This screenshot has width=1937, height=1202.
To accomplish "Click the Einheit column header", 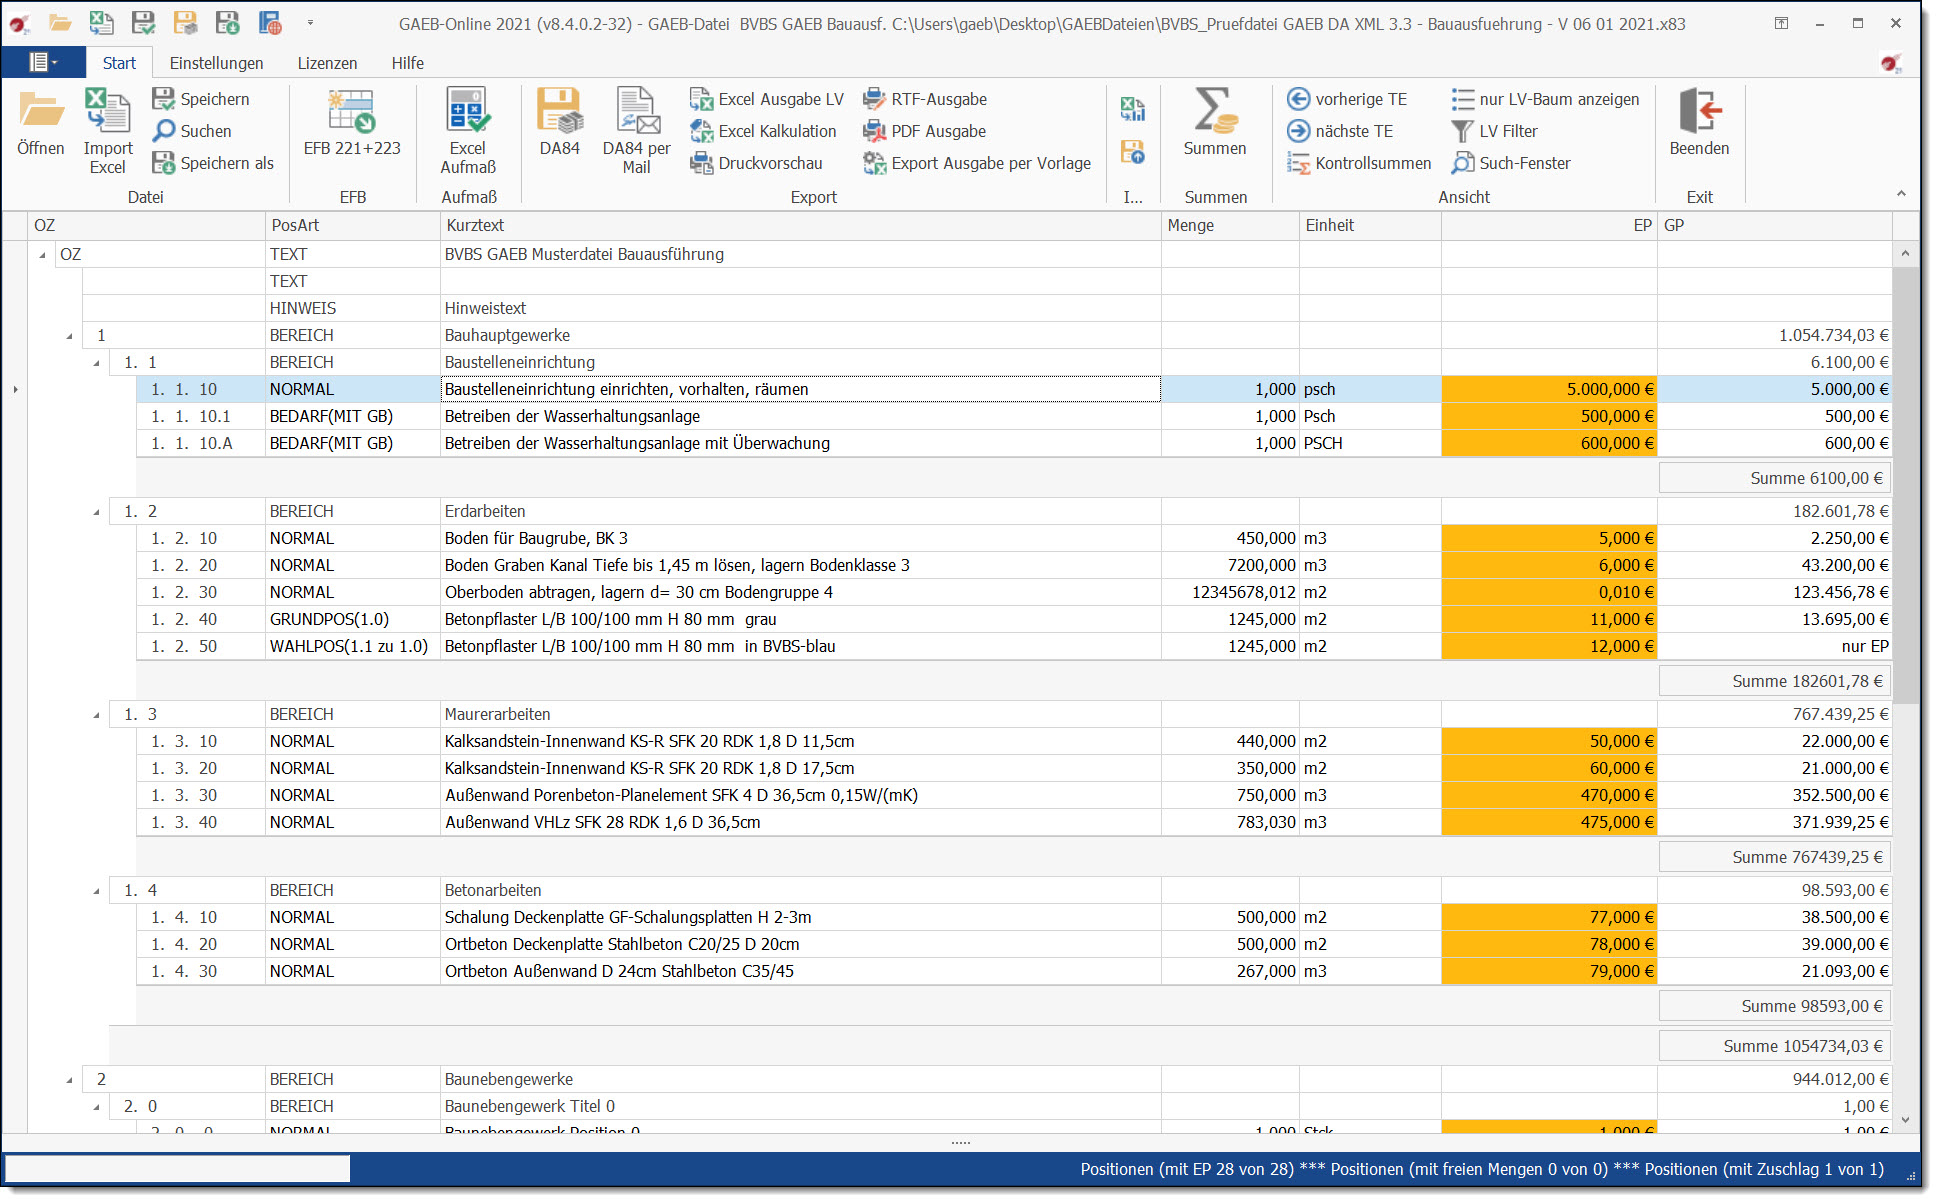I will pyautogui.click(x=1370, y=225).
